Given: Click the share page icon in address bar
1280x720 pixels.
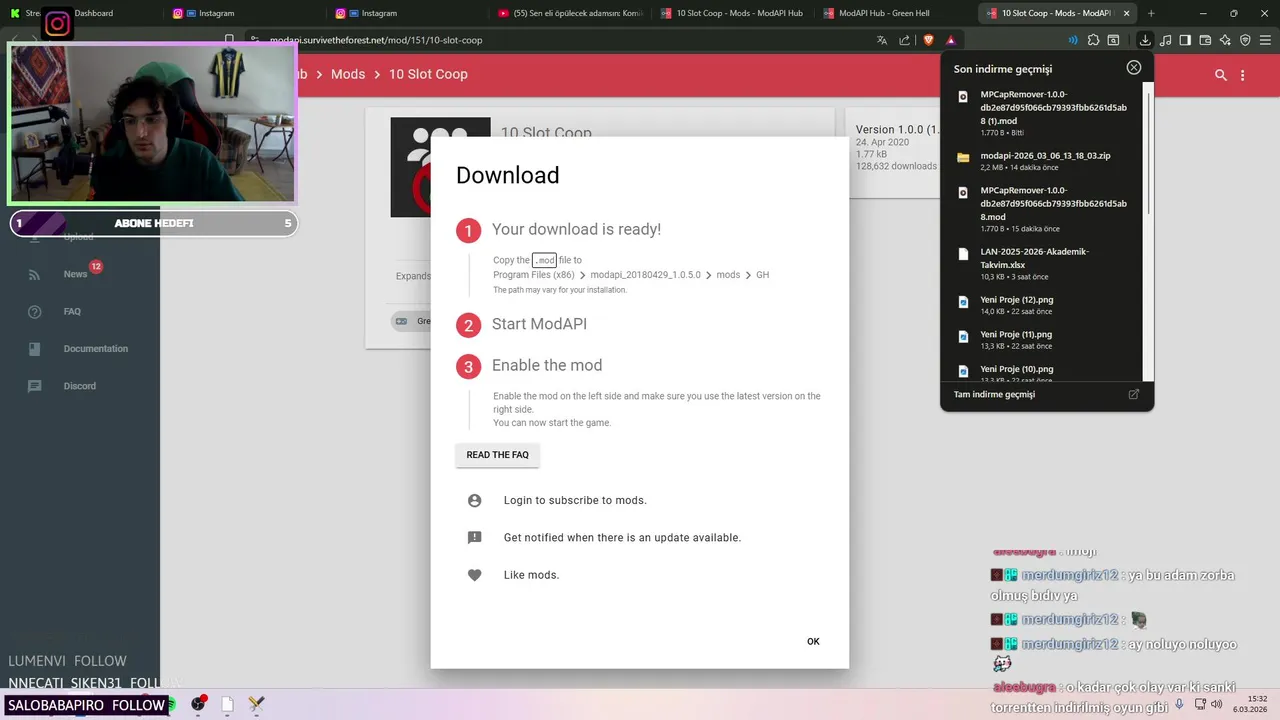Looking at the screenshot, I should tap(905, 40).
